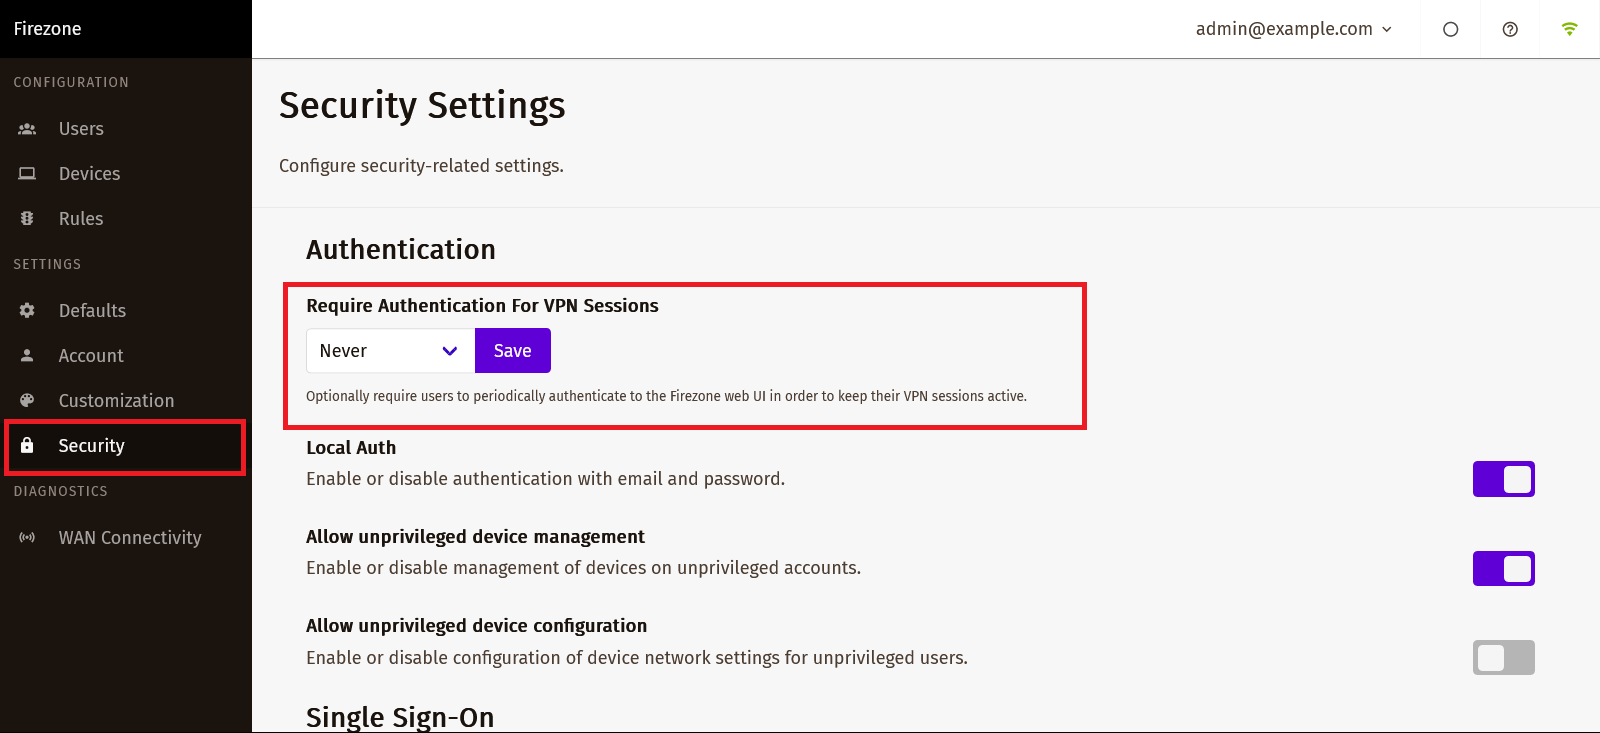Click the SETTINGS sidebar section label
1600x733 pixels.
(47, 265)
